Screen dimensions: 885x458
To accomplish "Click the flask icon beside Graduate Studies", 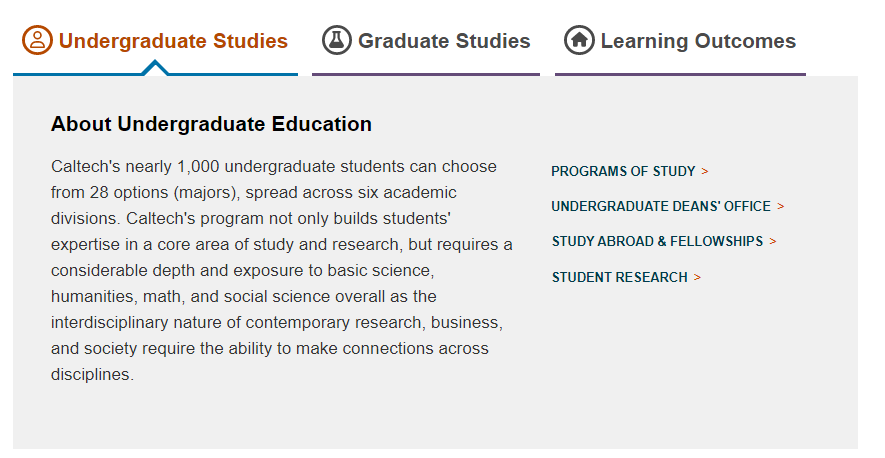I will (x=337, y=41).
